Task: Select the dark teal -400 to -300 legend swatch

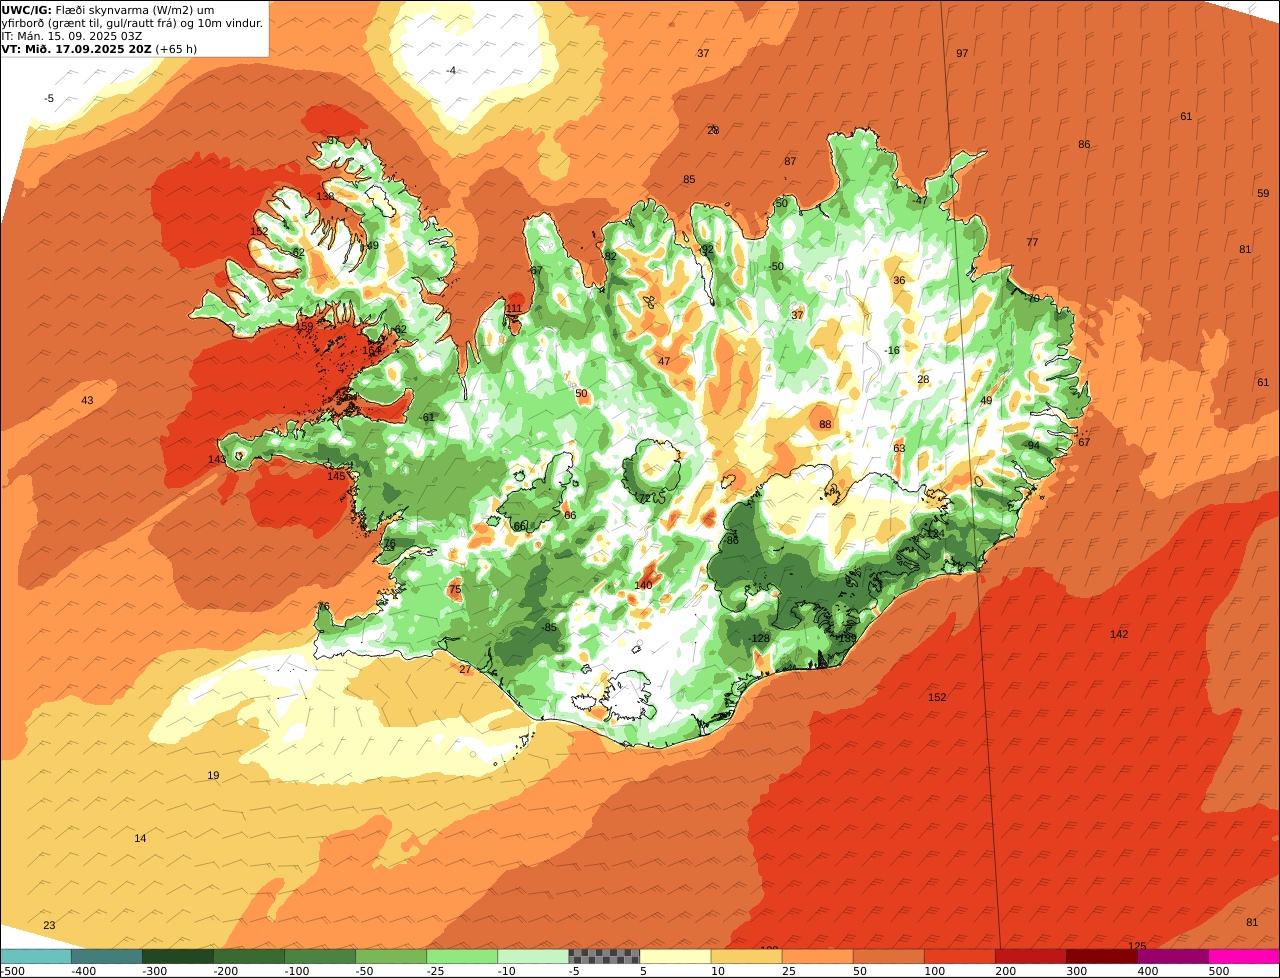Action: [107, 956]
